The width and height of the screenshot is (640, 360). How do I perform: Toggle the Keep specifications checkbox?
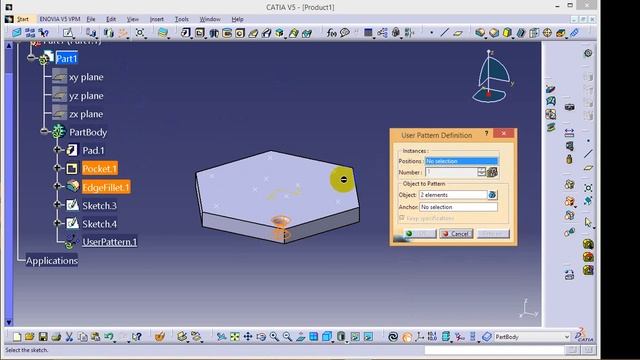pos(402,218)
